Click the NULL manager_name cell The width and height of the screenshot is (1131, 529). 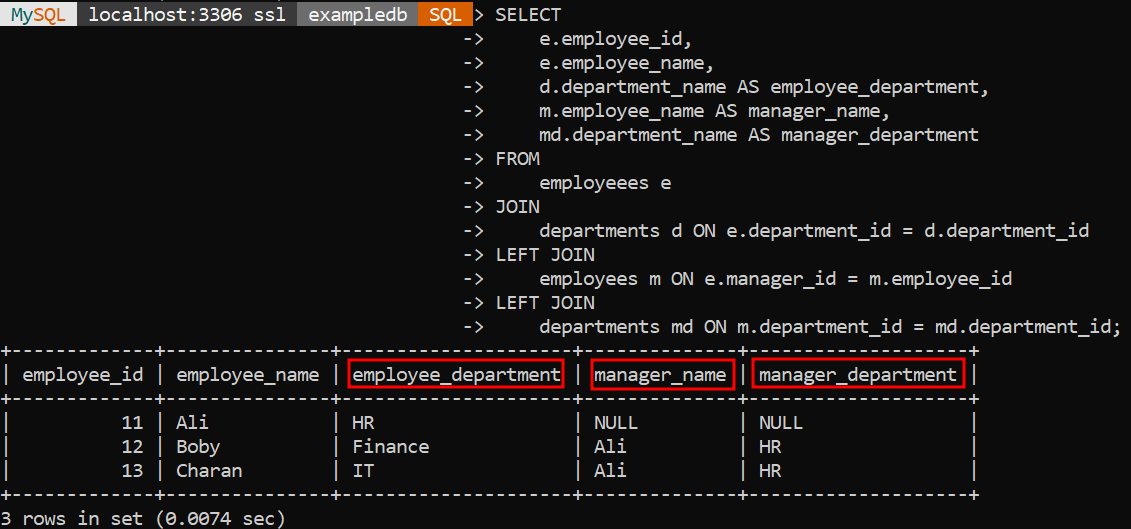click(x=616, y=423)
